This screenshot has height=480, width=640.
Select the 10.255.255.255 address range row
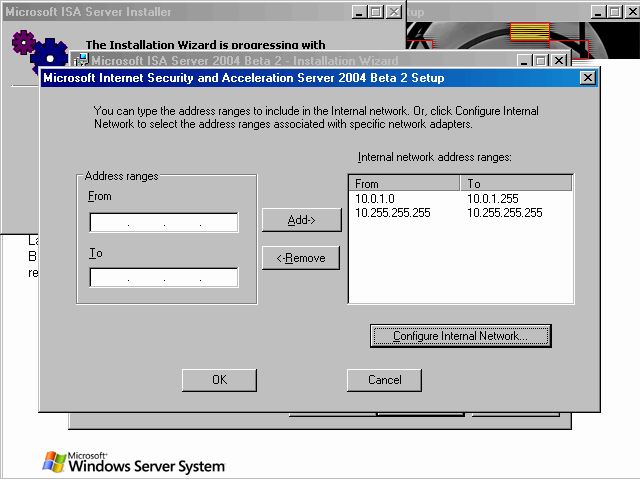click(x=392, y=213)
